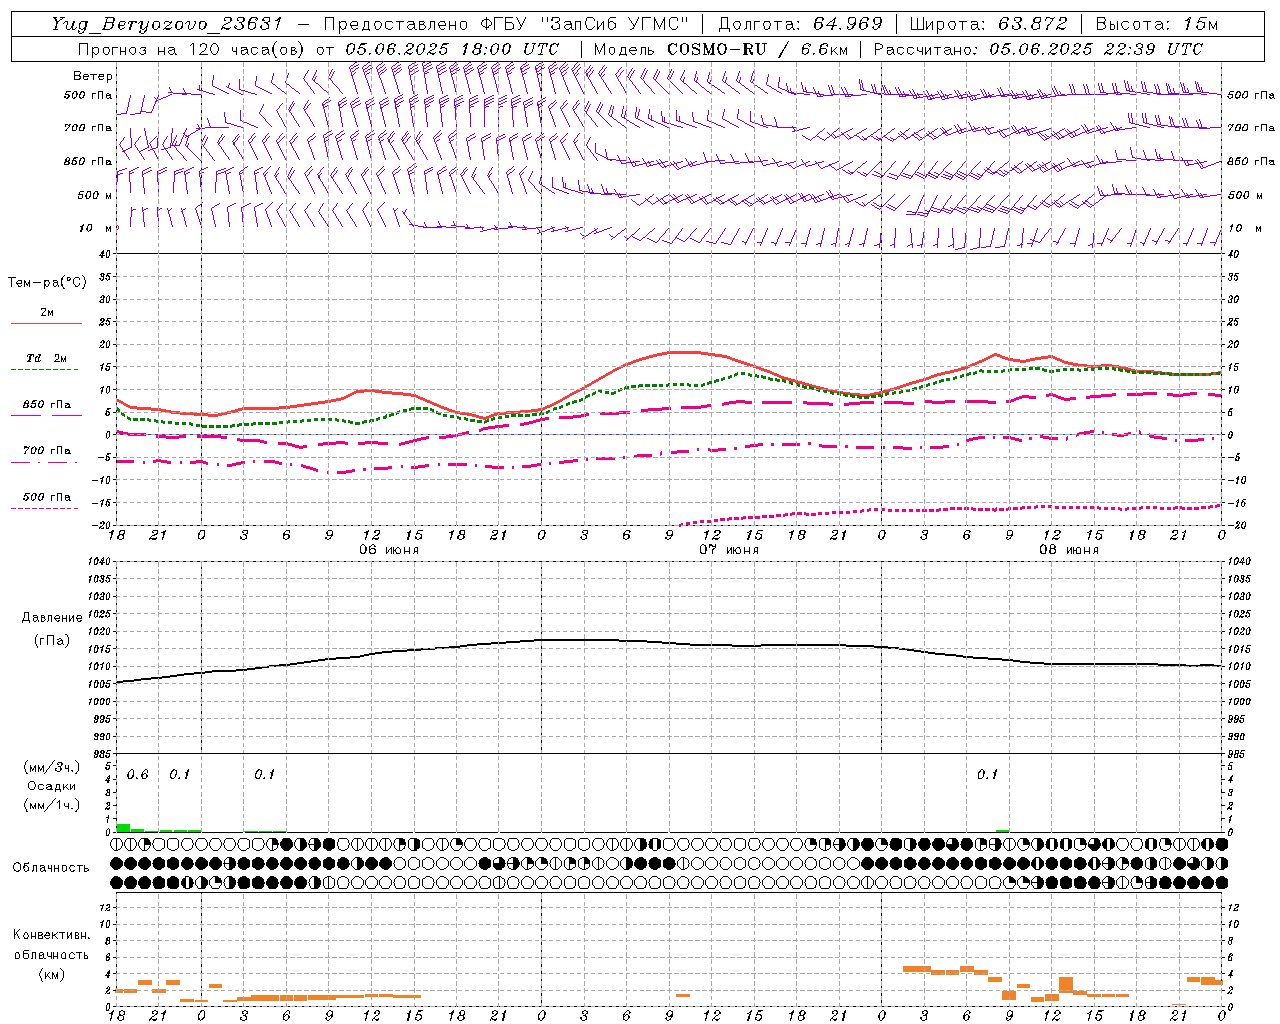This screenshot has width=1280, height=1024.
Task: Click the 07 июня date label
Action: [x=728, y=550]
